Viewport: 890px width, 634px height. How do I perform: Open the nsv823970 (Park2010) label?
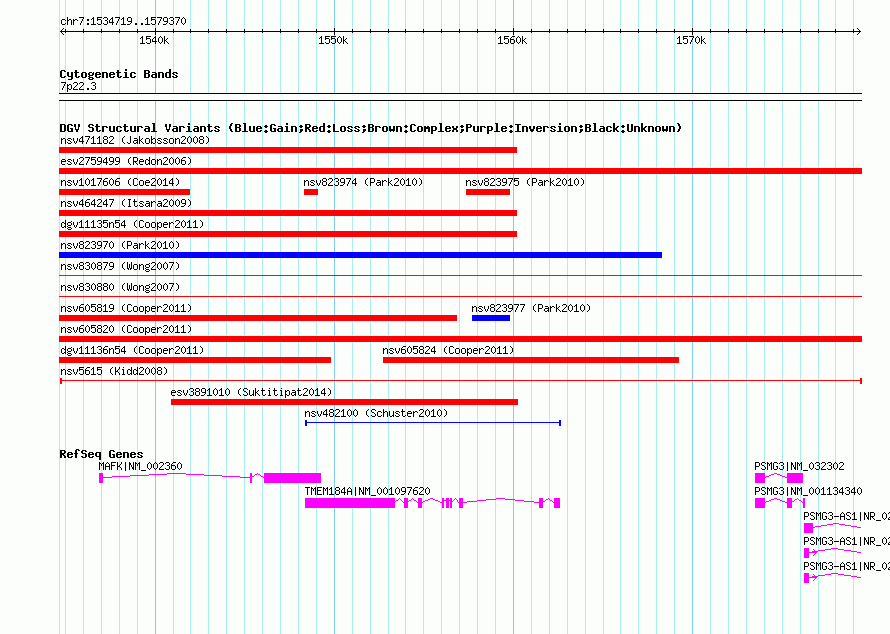120,245
